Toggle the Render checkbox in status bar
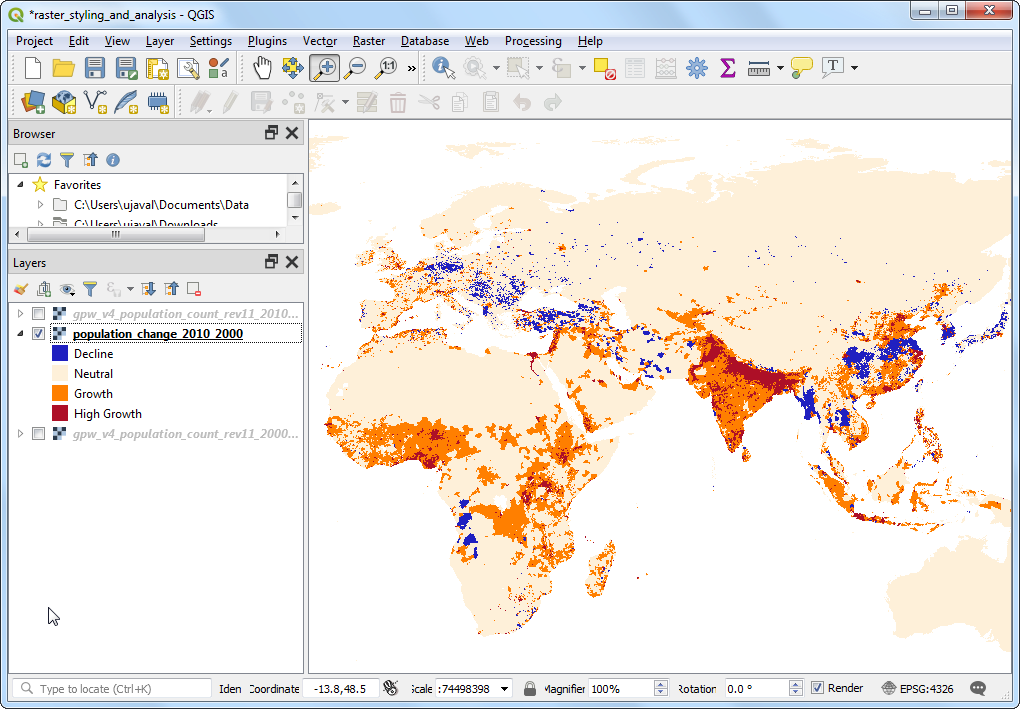The width and height of the screenshot is (1020, 709). point(818,688)
